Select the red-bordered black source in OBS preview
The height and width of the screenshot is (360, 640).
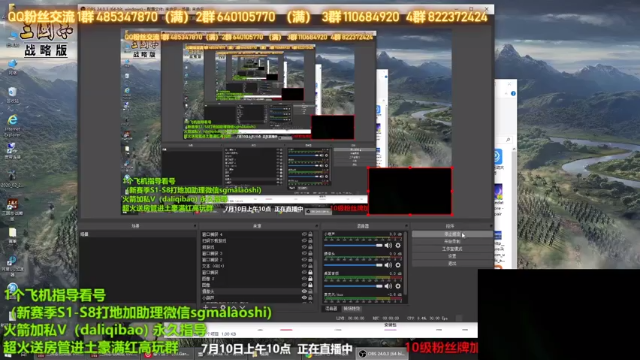point(410,191)
